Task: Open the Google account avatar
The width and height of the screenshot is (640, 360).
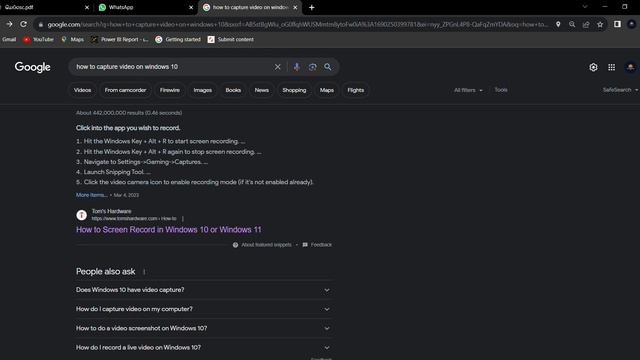Action: 631,67
